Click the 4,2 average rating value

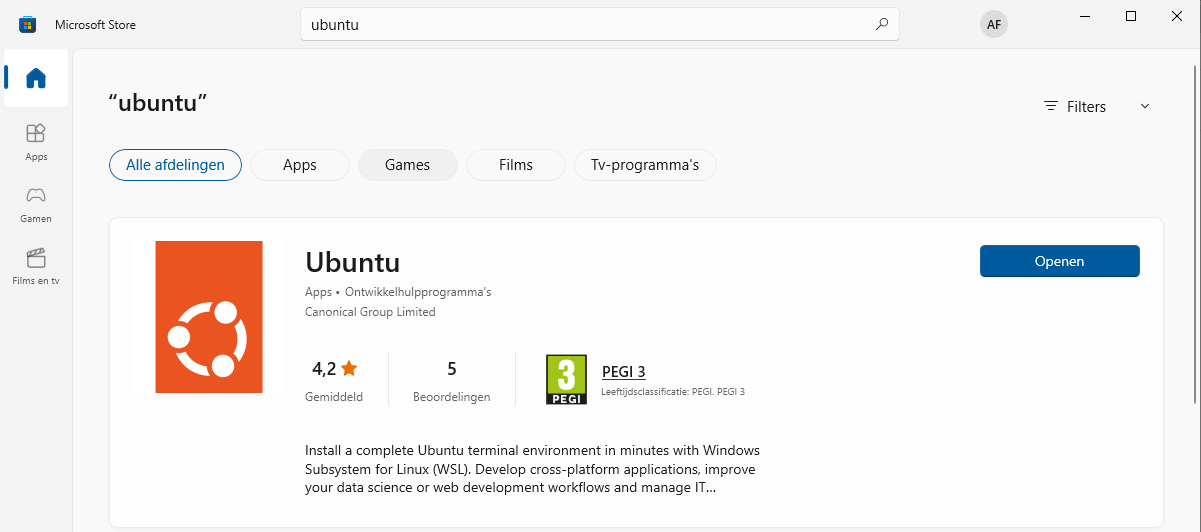[x=324, y=369]
